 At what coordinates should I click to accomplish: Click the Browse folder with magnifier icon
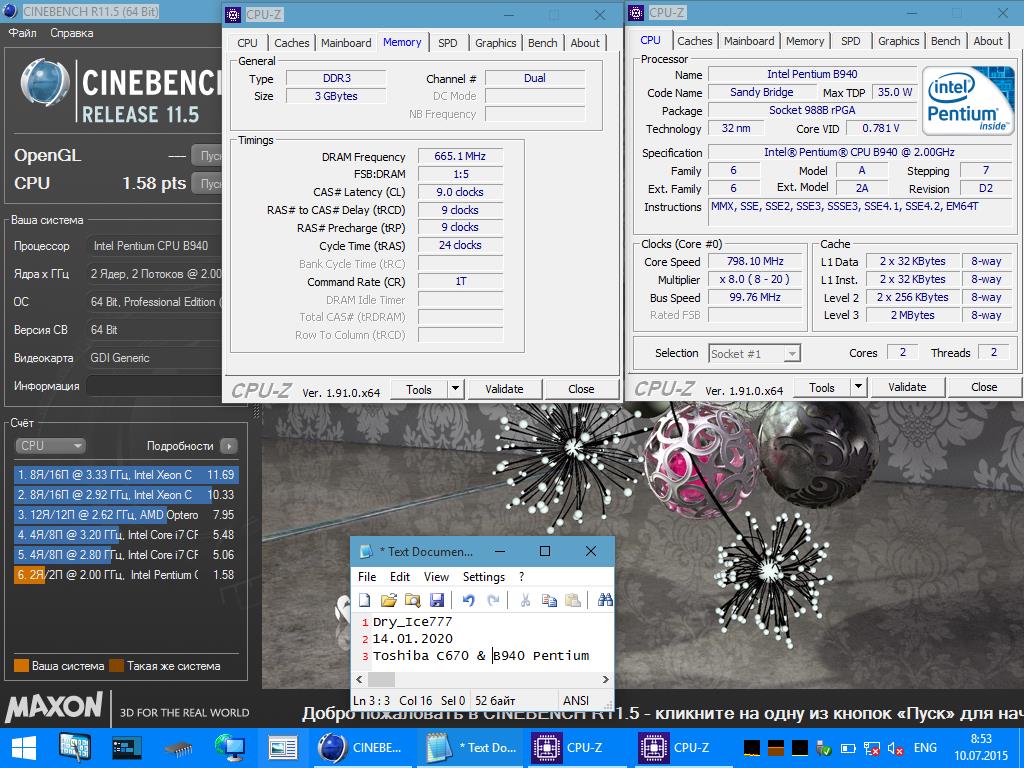pyautogui.click(x=413, y=600)
